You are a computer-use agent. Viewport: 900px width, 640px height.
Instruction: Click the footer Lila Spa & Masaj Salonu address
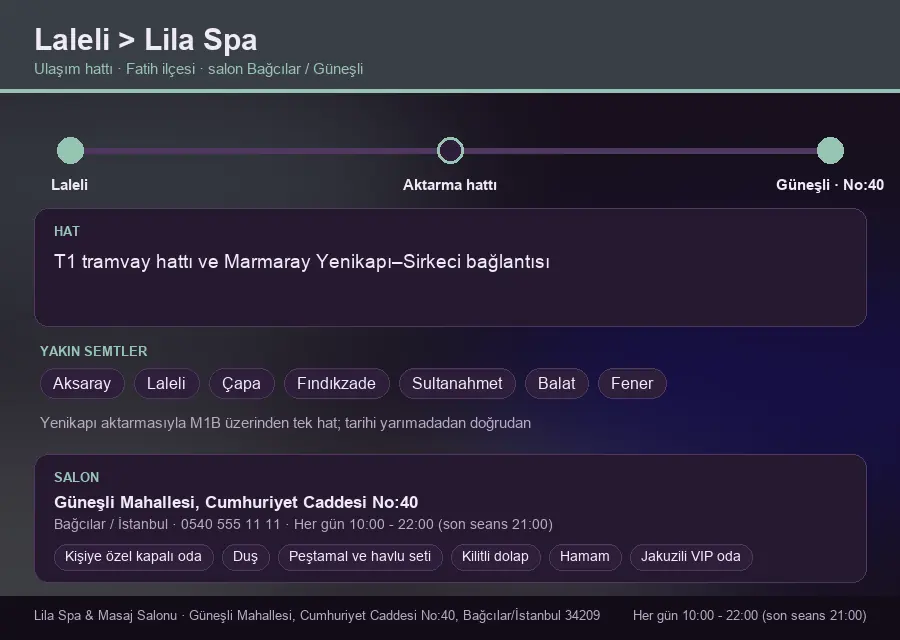click(317, 615)
